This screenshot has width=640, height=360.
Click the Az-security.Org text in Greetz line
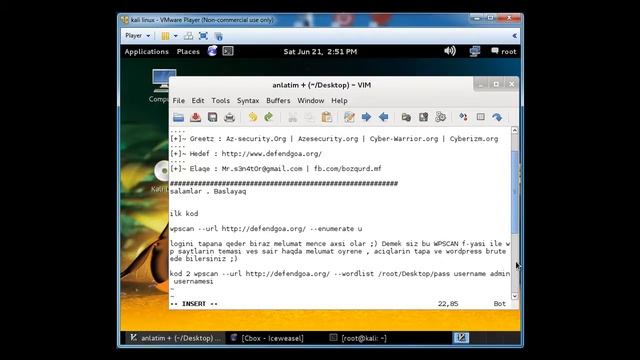(x=256, y=139)
